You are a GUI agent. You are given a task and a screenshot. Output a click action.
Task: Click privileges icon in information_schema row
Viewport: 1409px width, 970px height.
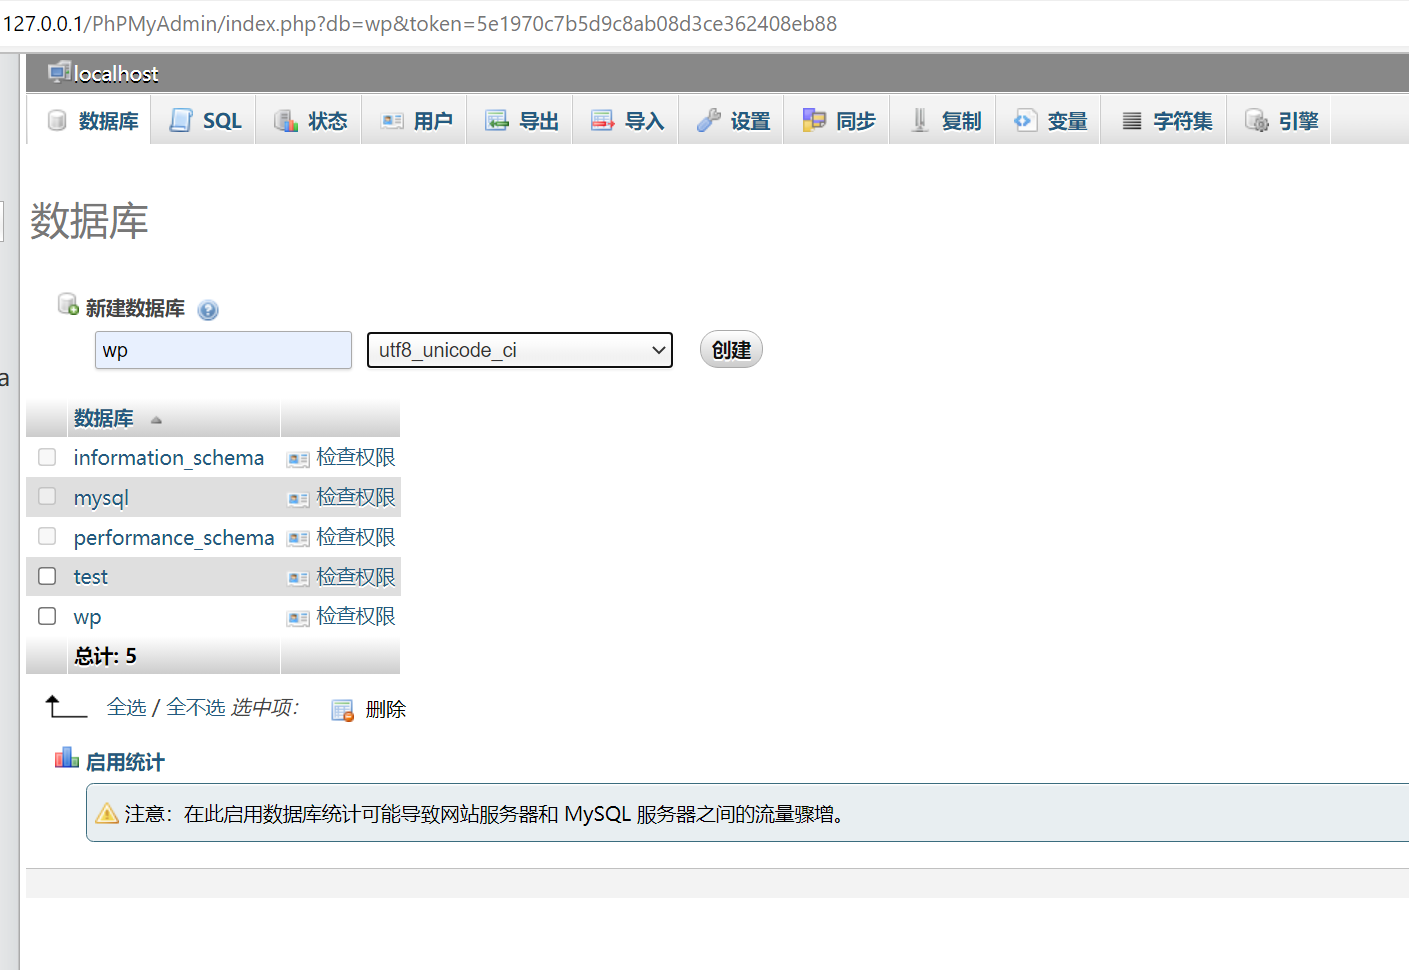[x=298, y=459]
